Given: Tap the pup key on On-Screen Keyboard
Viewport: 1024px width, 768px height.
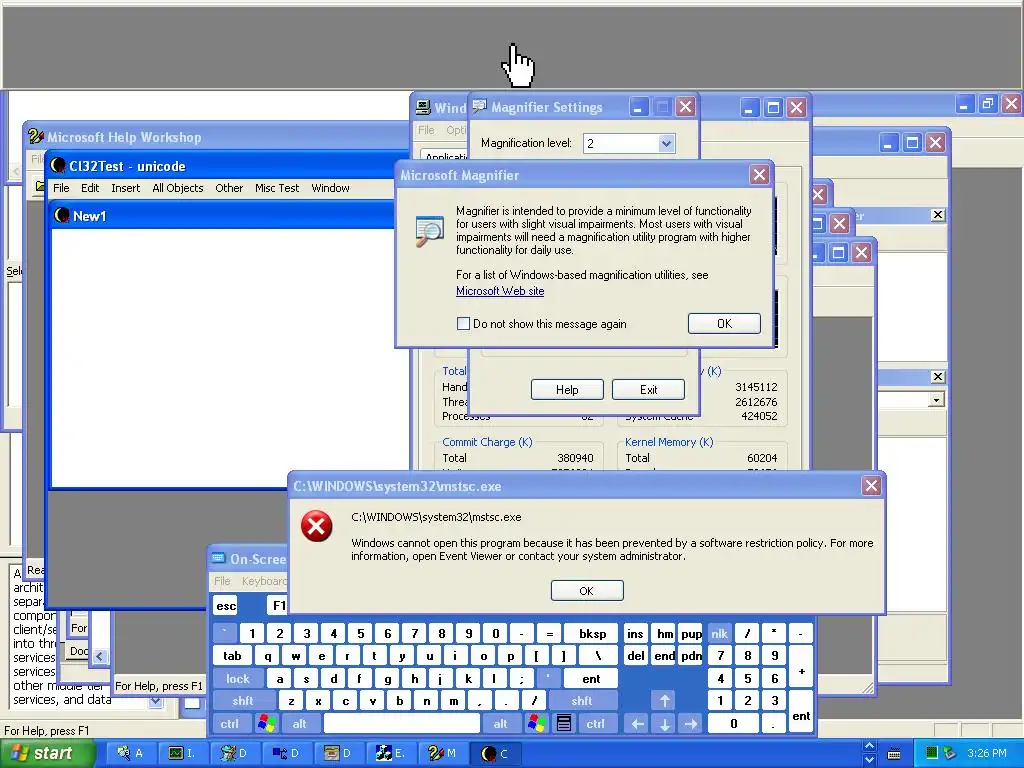Looking at the screenshot, I should pos(691,633).
